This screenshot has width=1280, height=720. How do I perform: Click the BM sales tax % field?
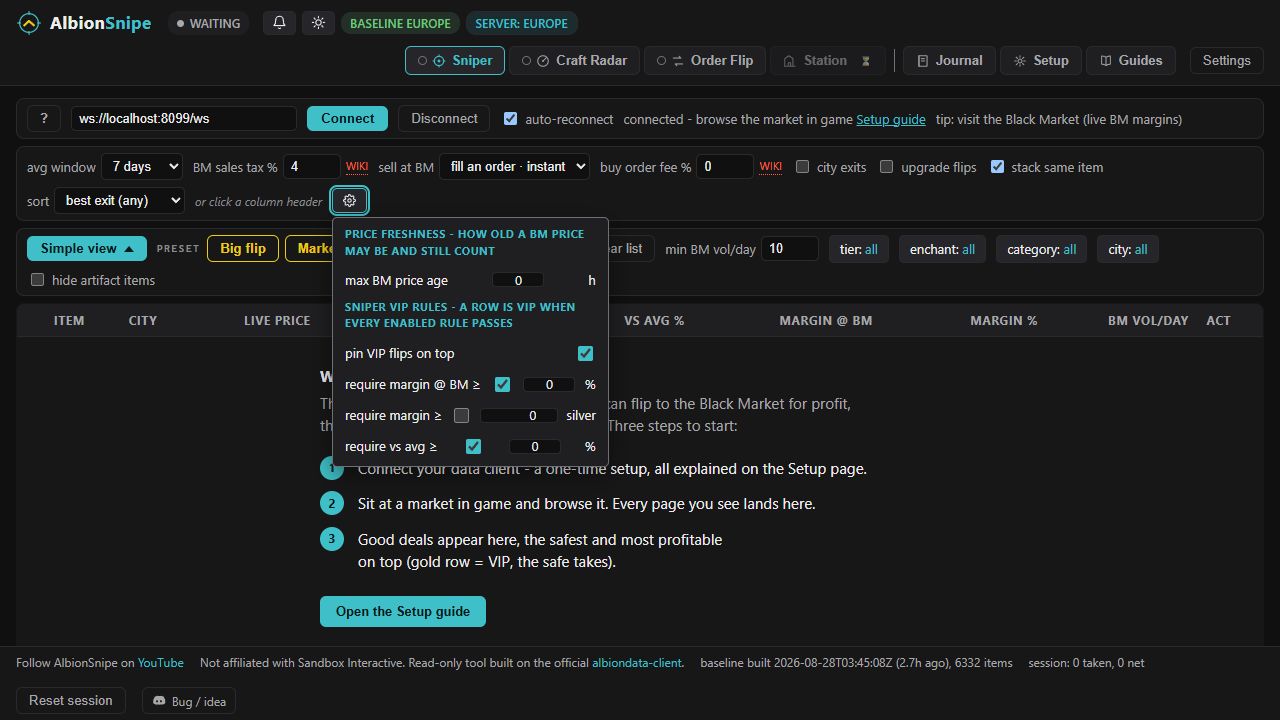click(312, 167)
